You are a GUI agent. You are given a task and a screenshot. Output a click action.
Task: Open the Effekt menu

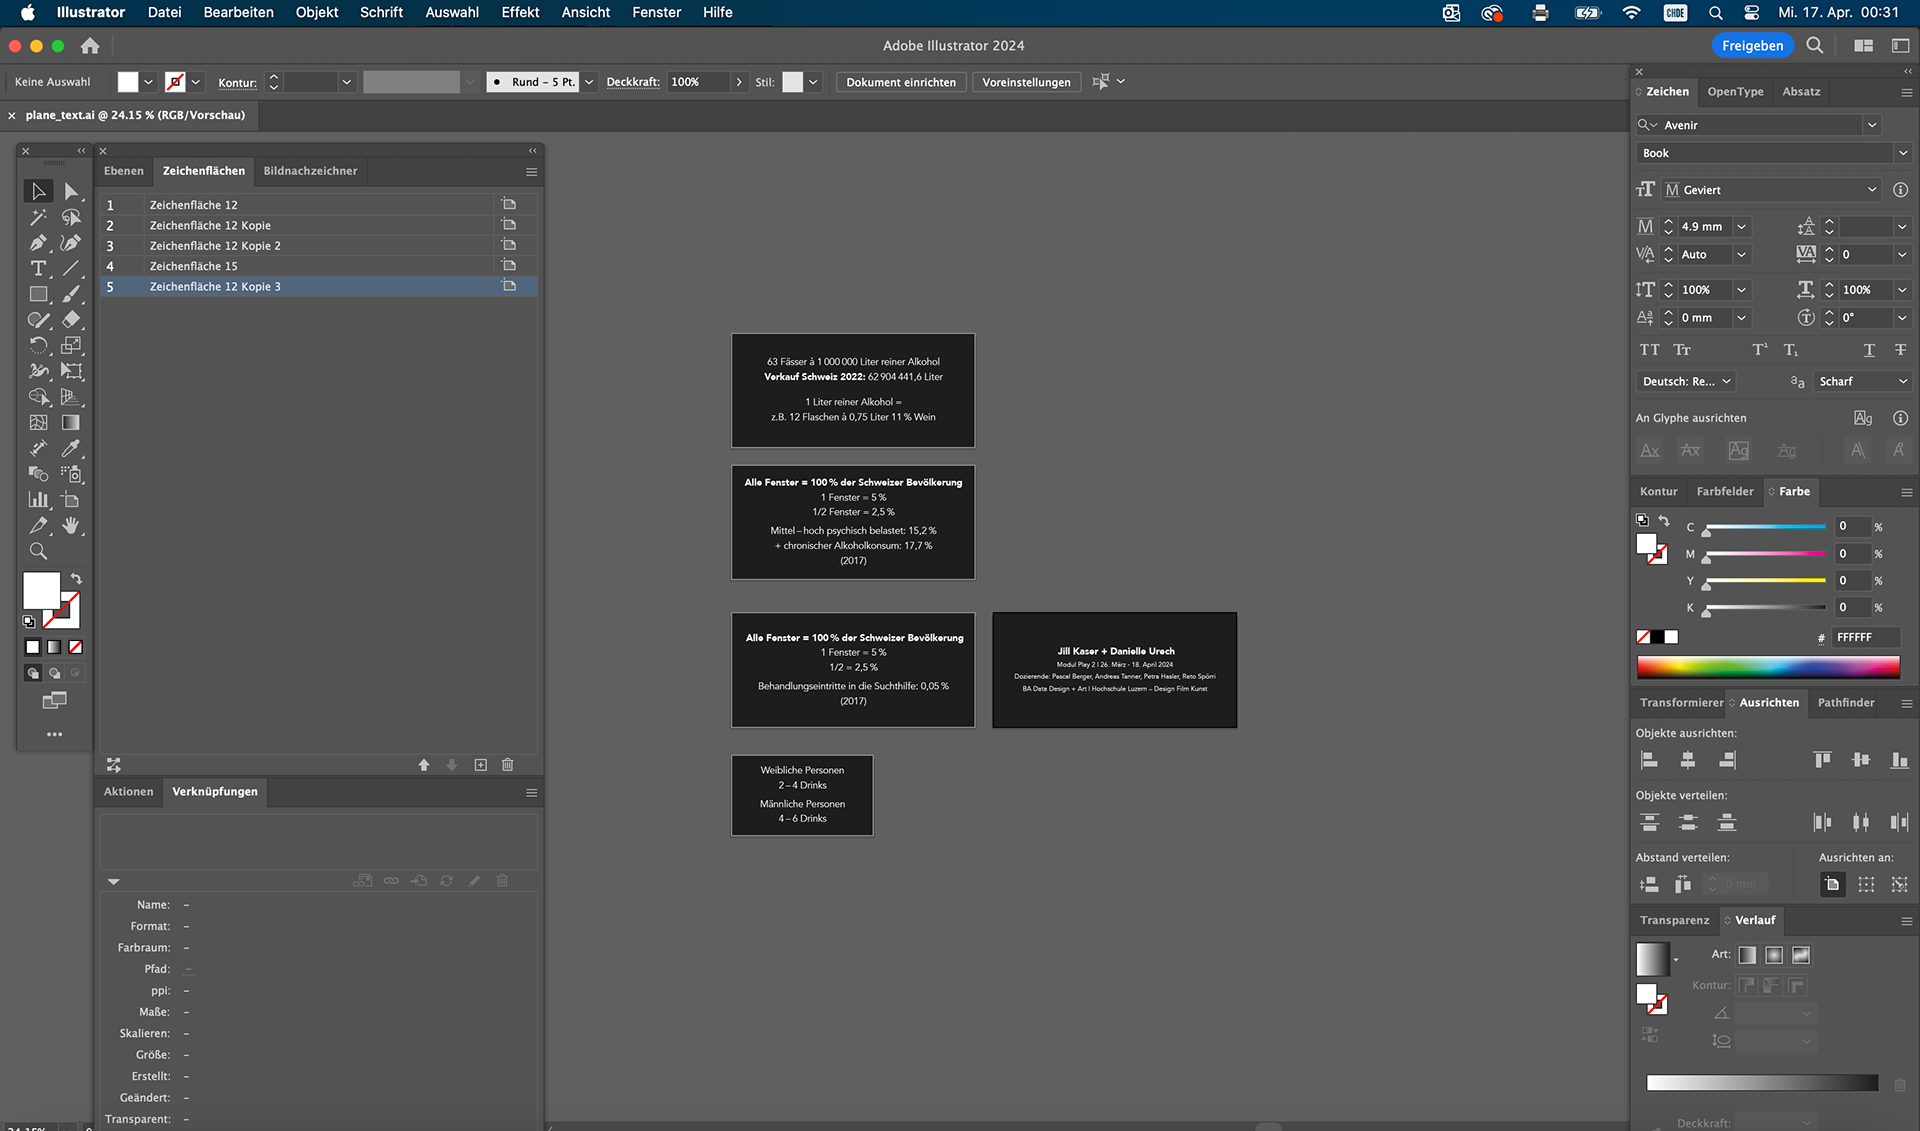click(x=520, y=12)
